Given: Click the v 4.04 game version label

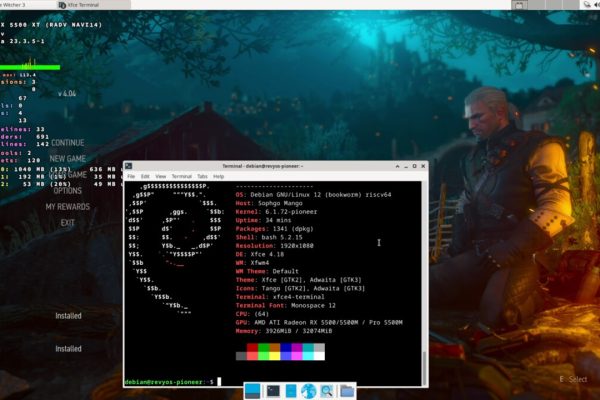Looking at the screenshot, I should [x=67, y=93].
